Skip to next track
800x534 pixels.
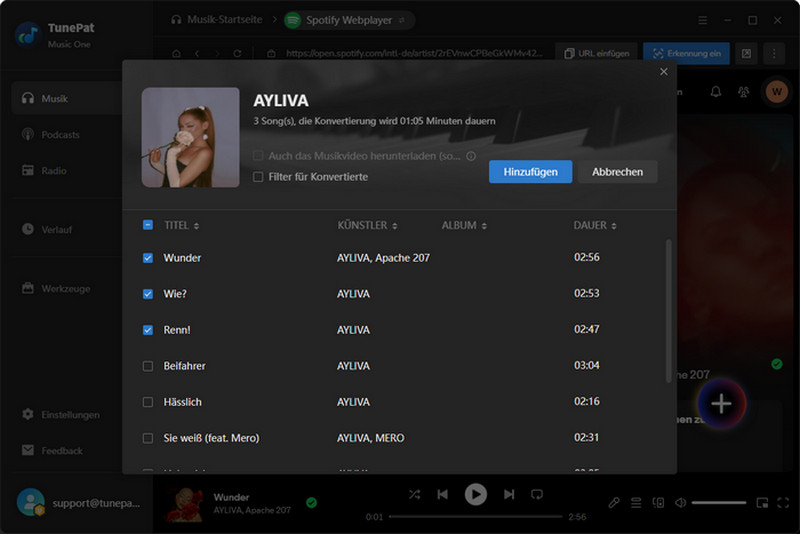(509, 494)
